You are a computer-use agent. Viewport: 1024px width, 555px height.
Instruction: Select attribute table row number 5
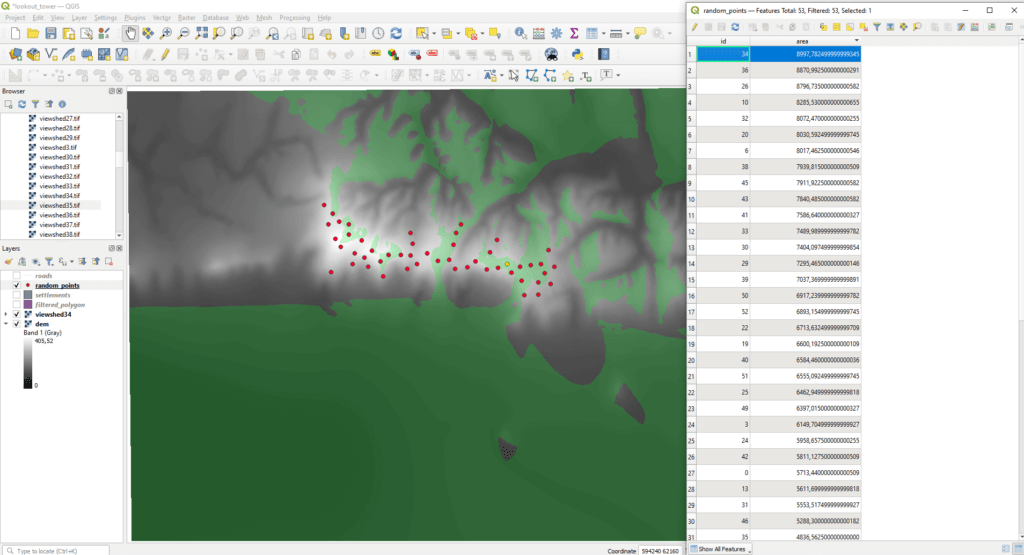[x=691, y=119]
